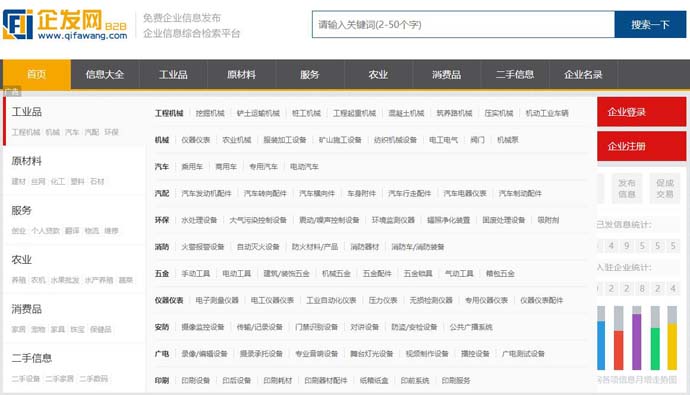Image resolution: width=690 pixels, height=395 pixels.
Task: Open the 电动汽车 link
Action: (x=304, y=167)
